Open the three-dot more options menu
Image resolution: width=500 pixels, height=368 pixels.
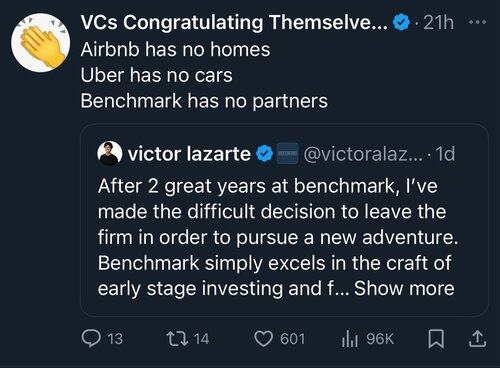point(477,22)
